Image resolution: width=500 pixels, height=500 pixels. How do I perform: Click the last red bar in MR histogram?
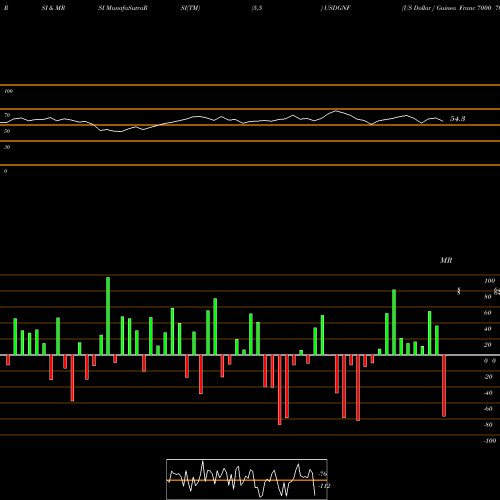point(444,386)
